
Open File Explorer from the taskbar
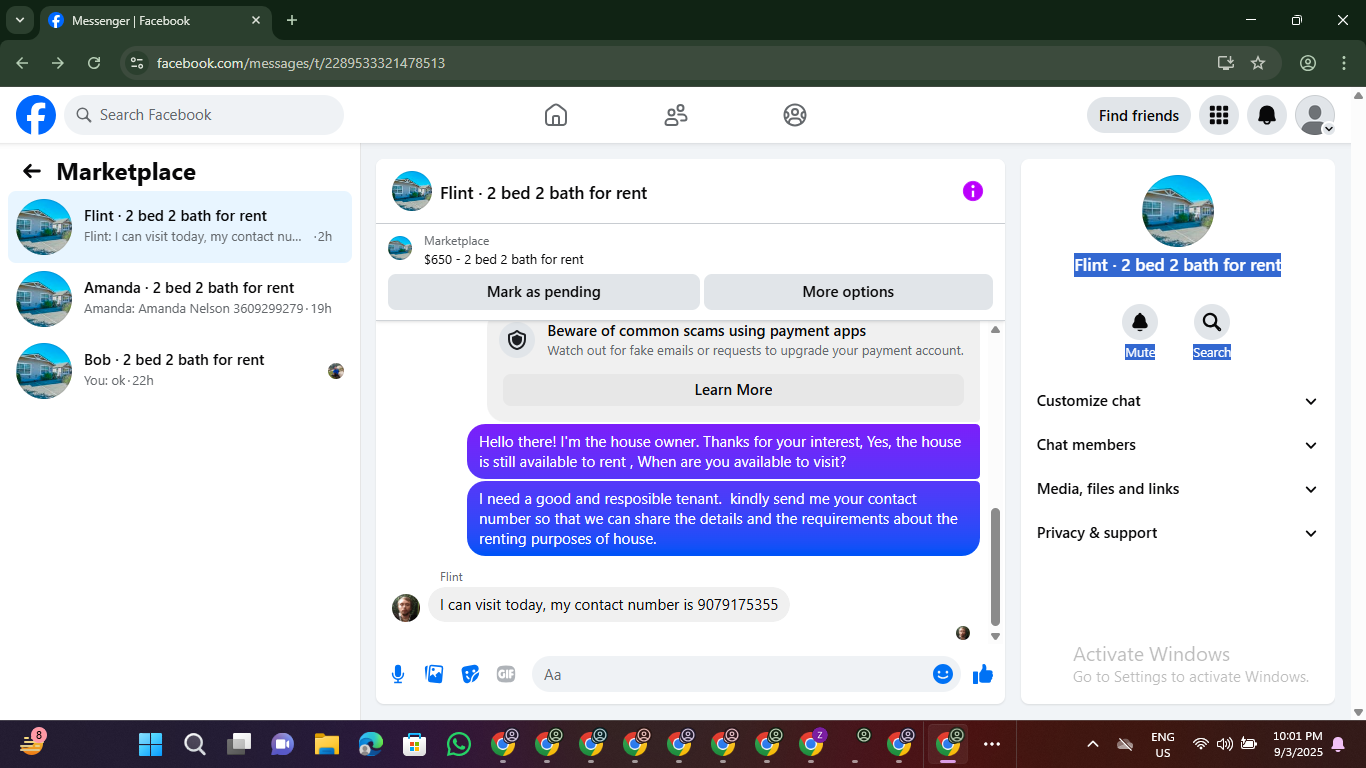(x=327, y=744)
